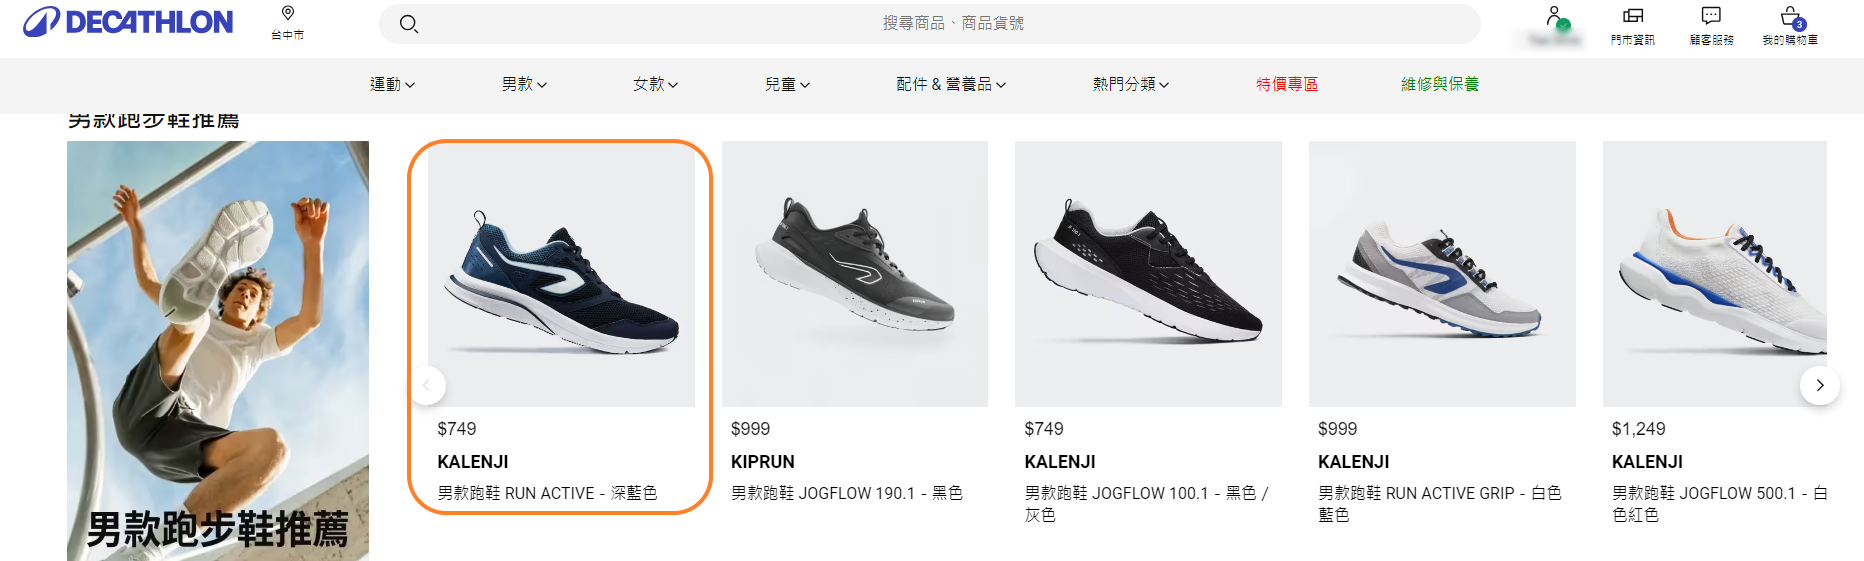Click the carousel next arrow
The height and width of the screenshot is (561, 1864).
(1820, 385)
